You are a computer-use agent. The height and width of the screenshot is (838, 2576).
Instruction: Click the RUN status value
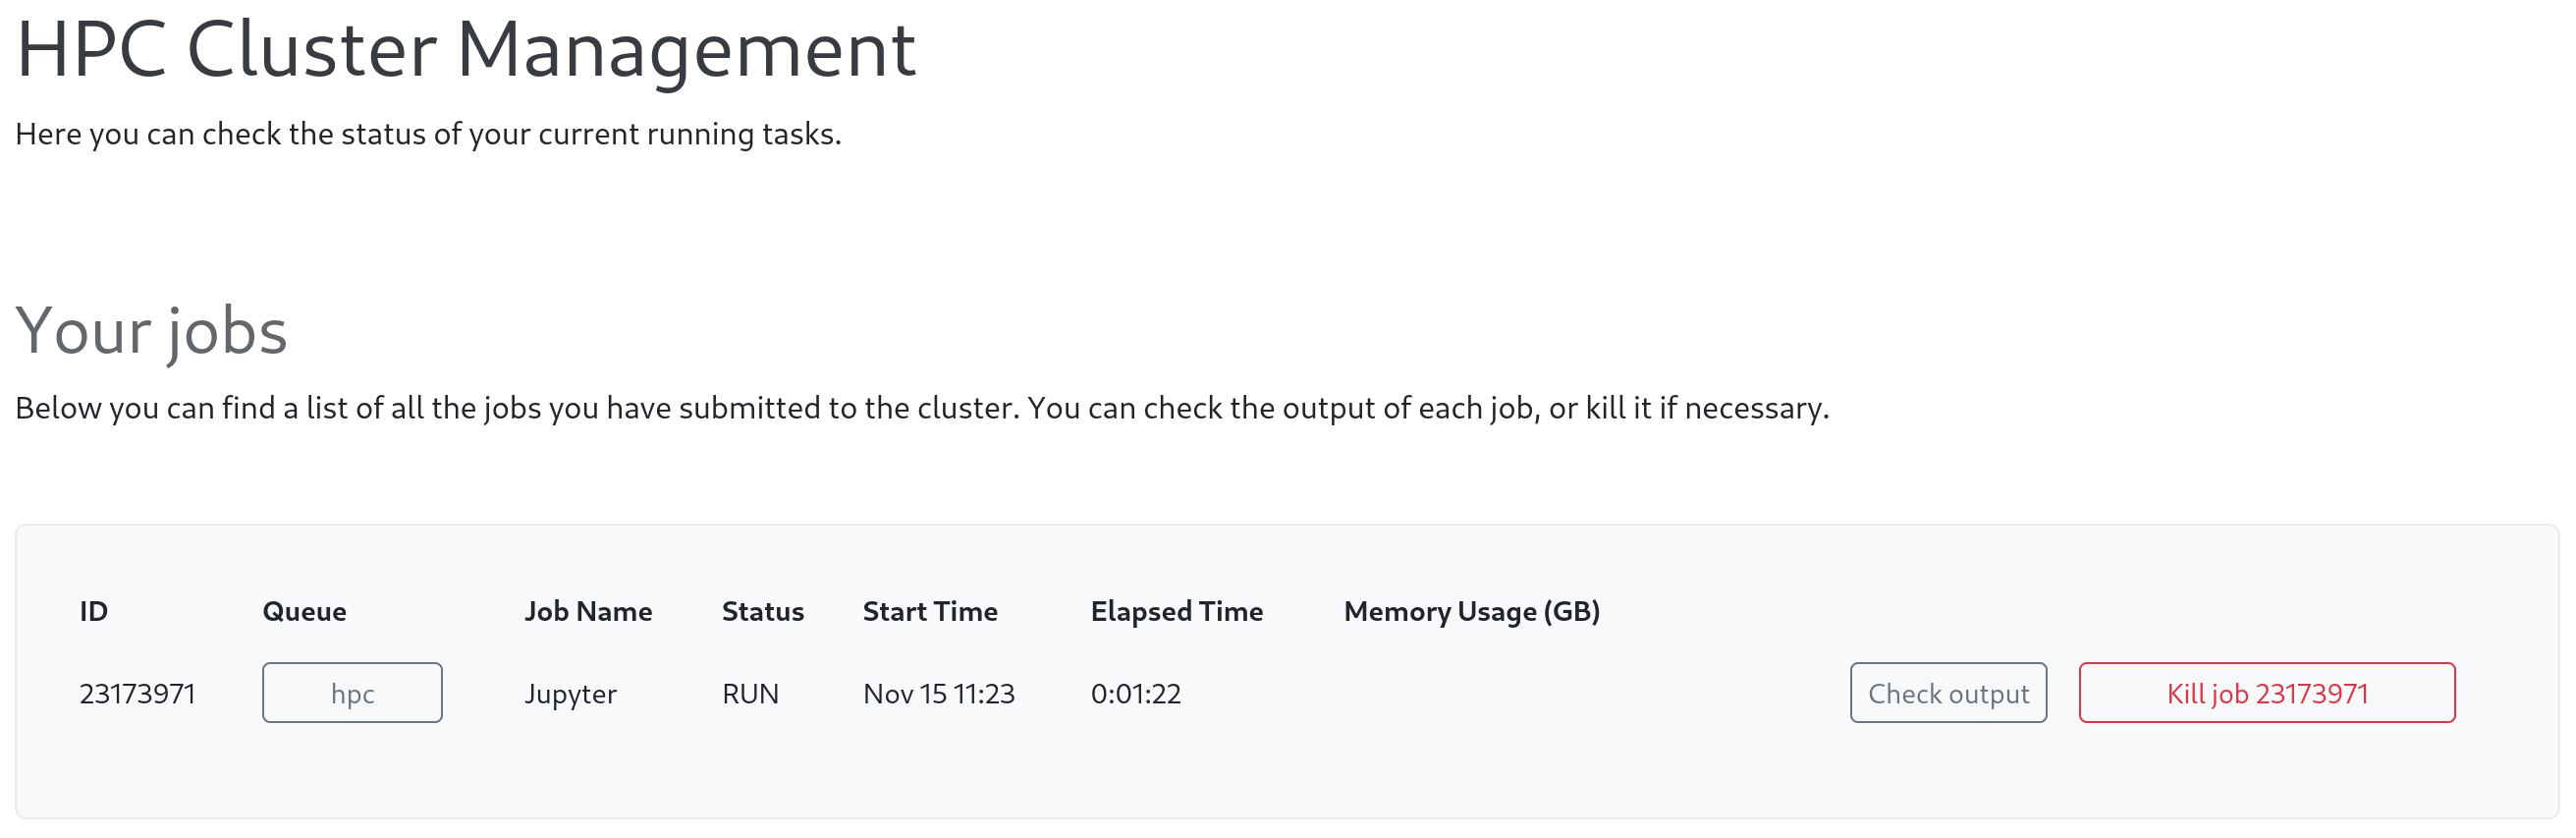click(x=750, y=693)
